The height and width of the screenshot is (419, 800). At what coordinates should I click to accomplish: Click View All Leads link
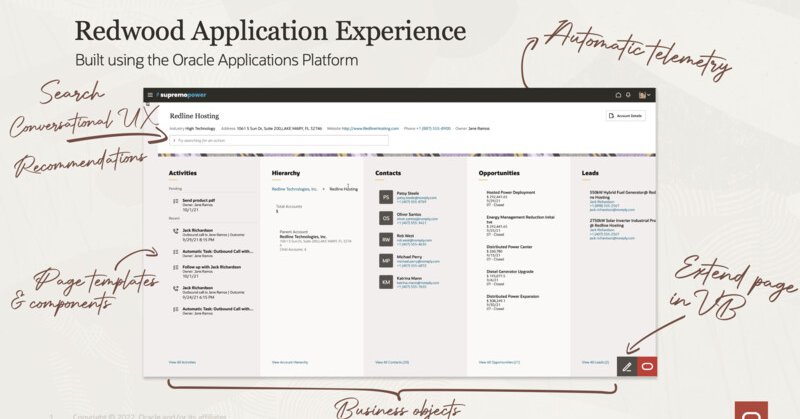595,362
